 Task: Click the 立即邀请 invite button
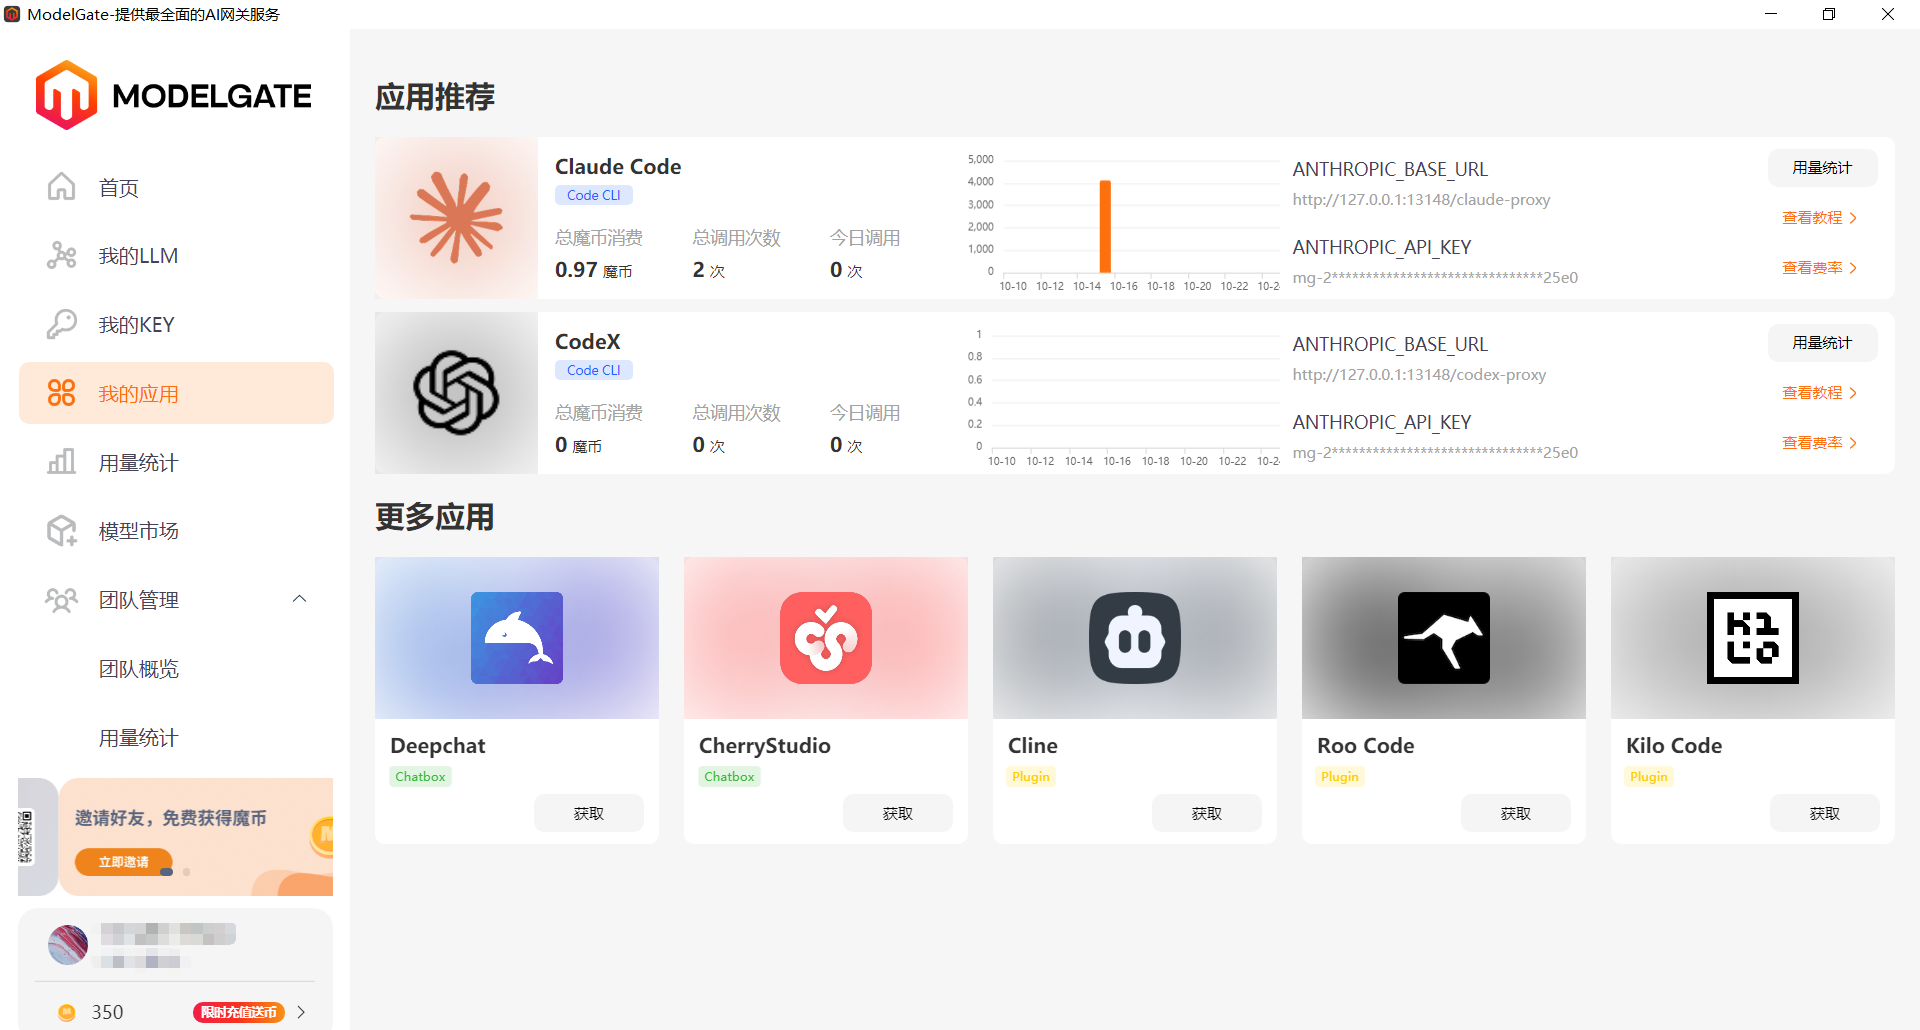124,862
